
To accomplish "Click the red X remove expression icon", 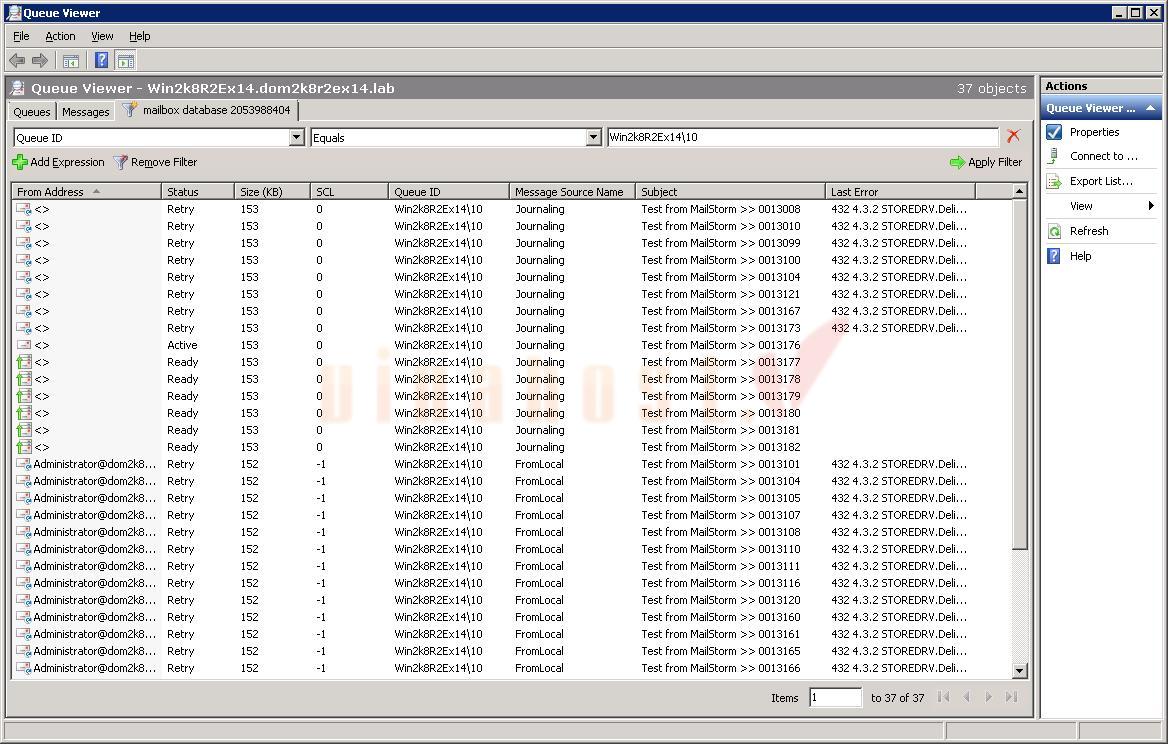I will click(1013, 136).
